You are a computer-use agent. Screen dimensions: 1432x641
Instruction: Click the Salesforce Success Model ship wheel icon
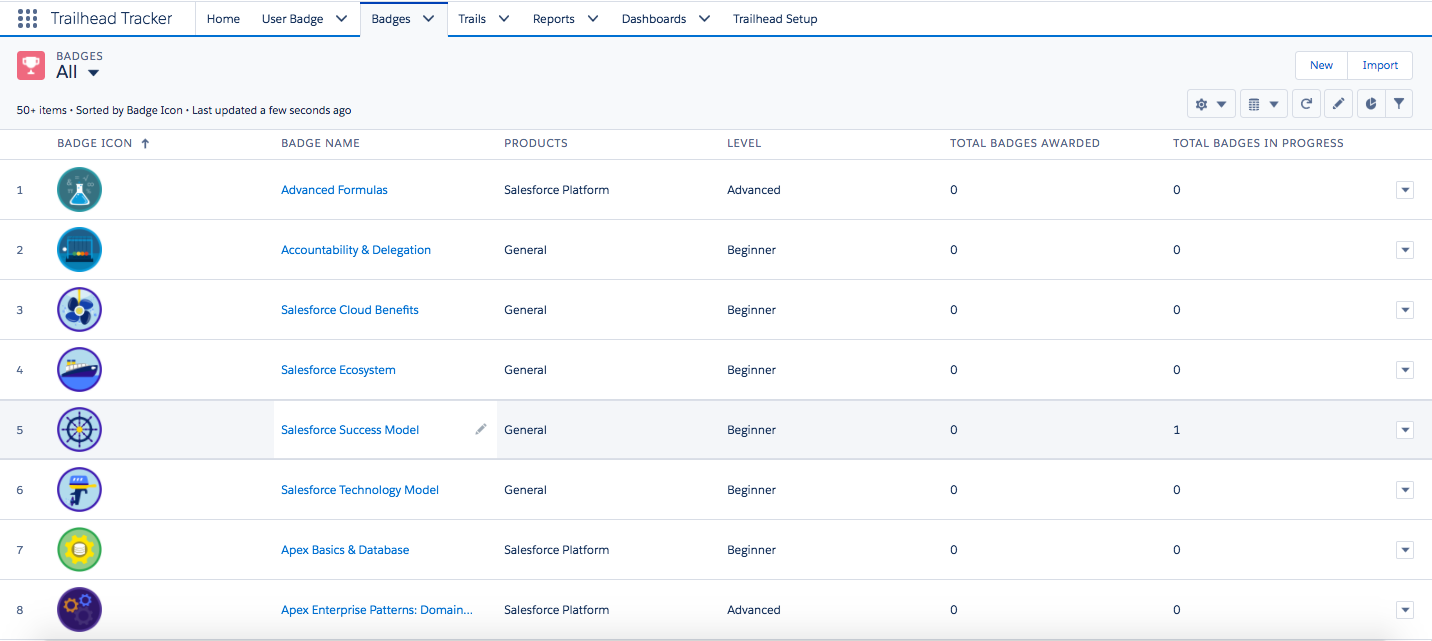79,429
